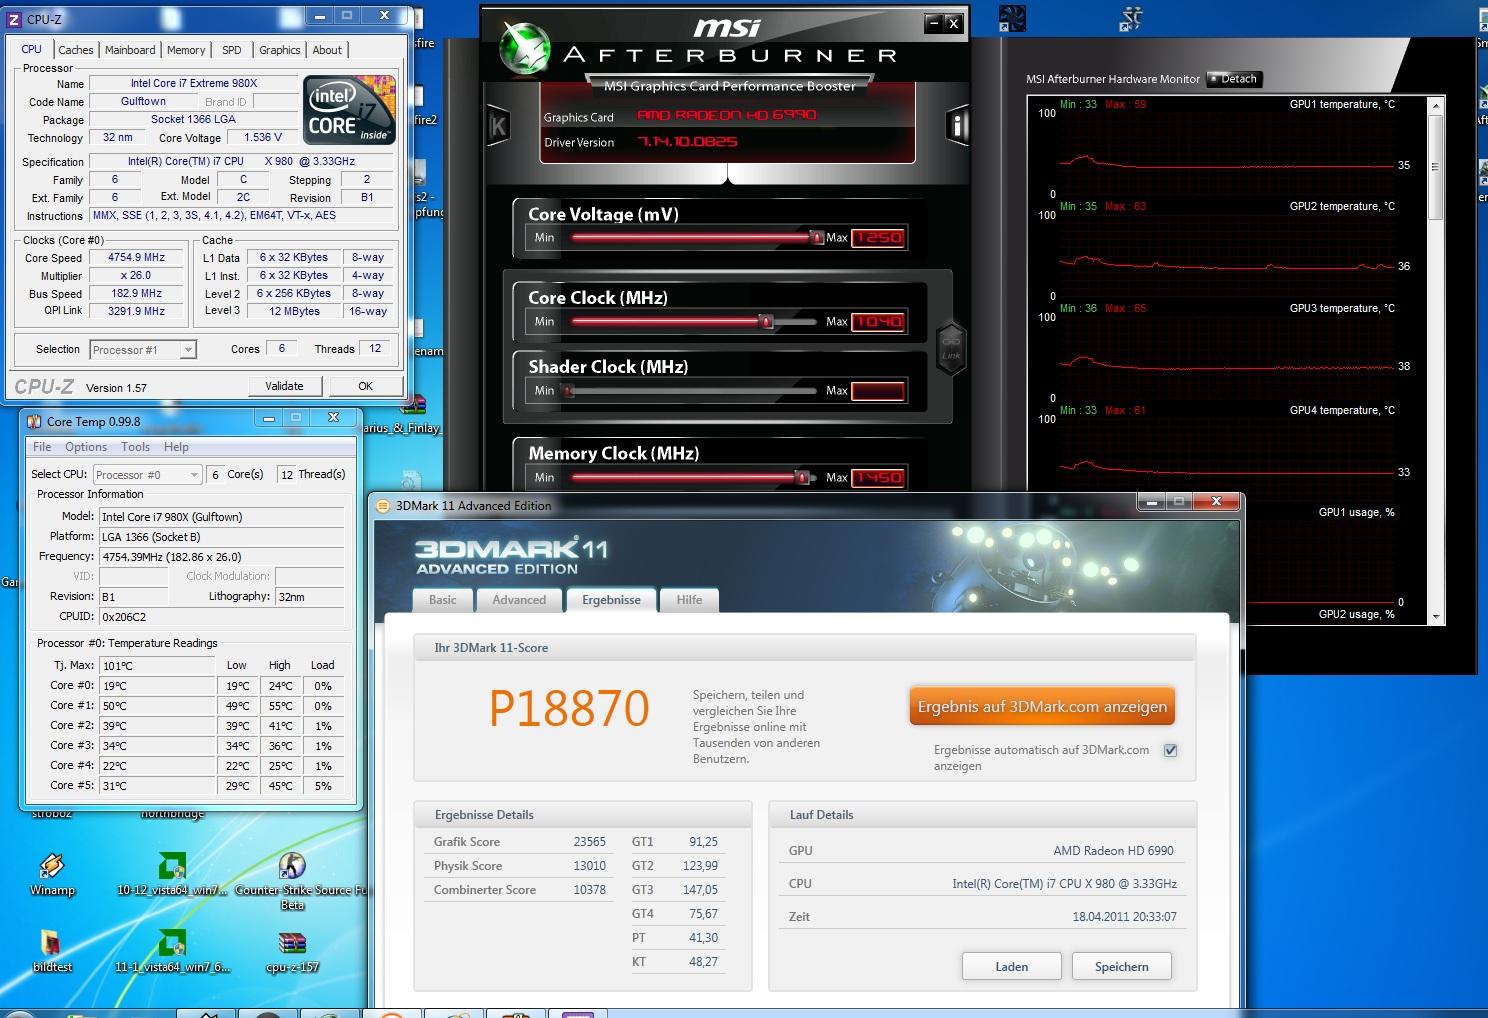Click the empty Shader Clock value field
Screen dimensions: 1488x1018
click(877, 391)
